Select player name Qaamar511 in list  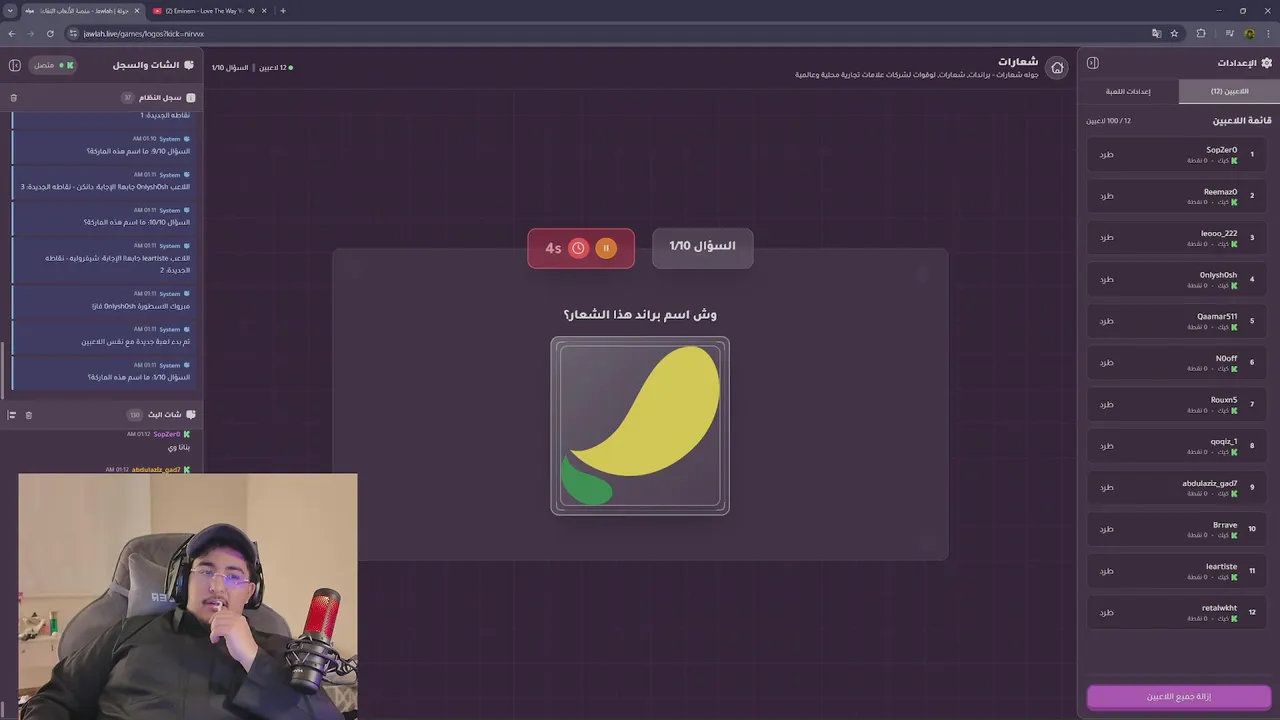[1217, 317]
